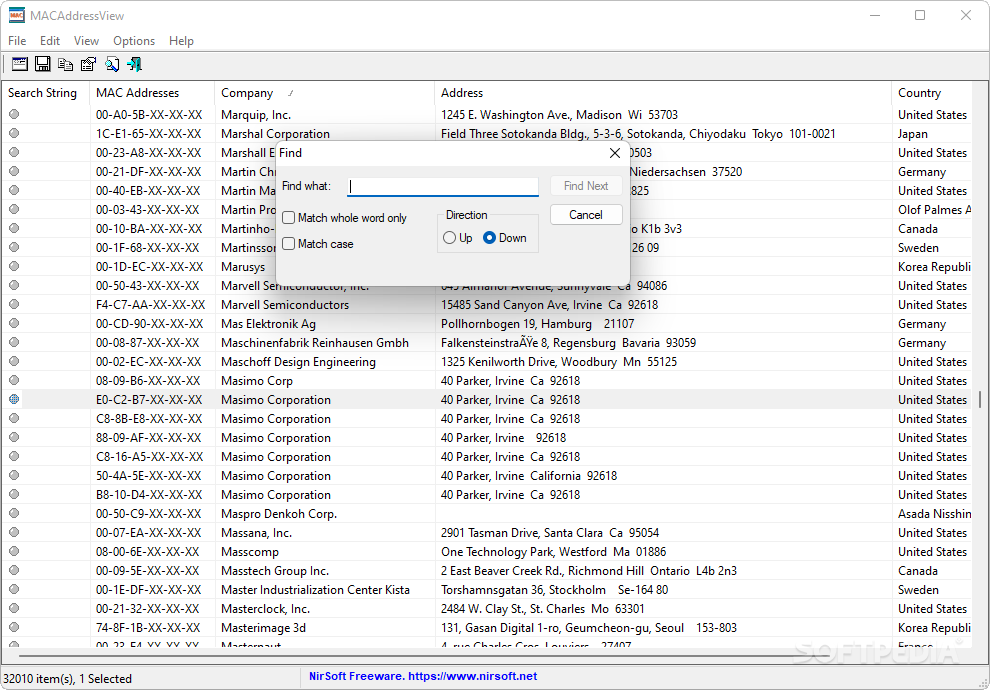Open the NirSoft Freeware website link
This screenshot has width=990, height=690.
click(423, 676)
